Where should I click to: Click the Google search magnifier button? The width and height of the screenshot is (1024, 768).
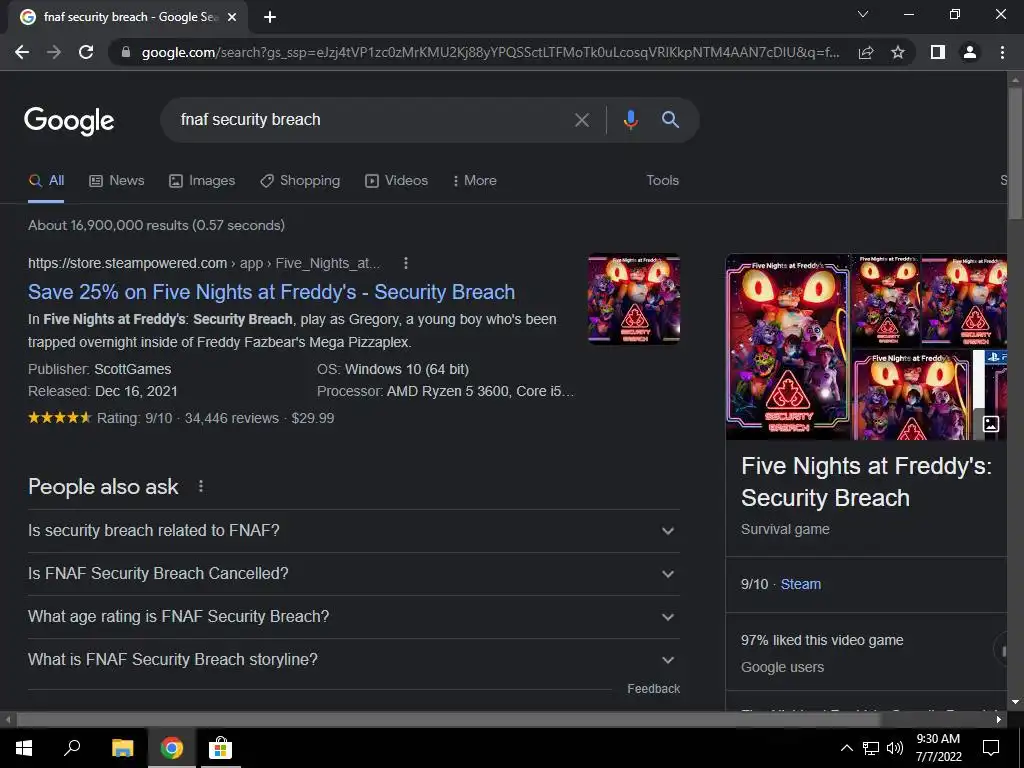pyautogui.click(x=671, y=120)
